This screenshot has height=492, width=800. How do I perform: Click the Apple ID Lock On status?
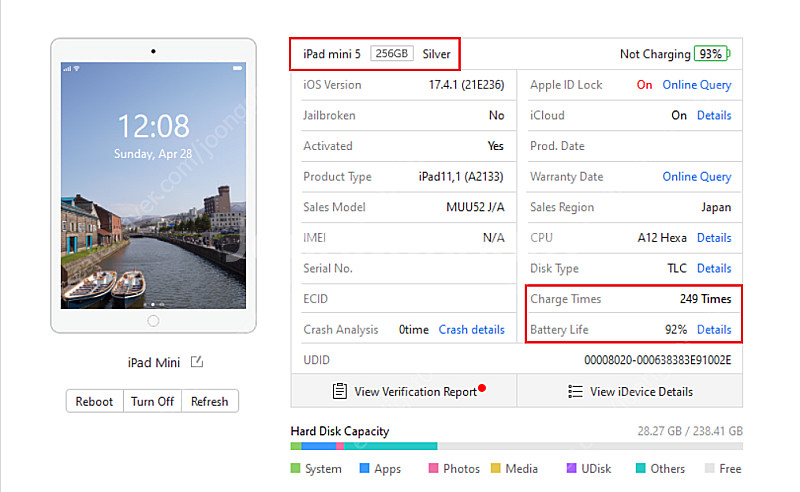(x=644, y=85)
